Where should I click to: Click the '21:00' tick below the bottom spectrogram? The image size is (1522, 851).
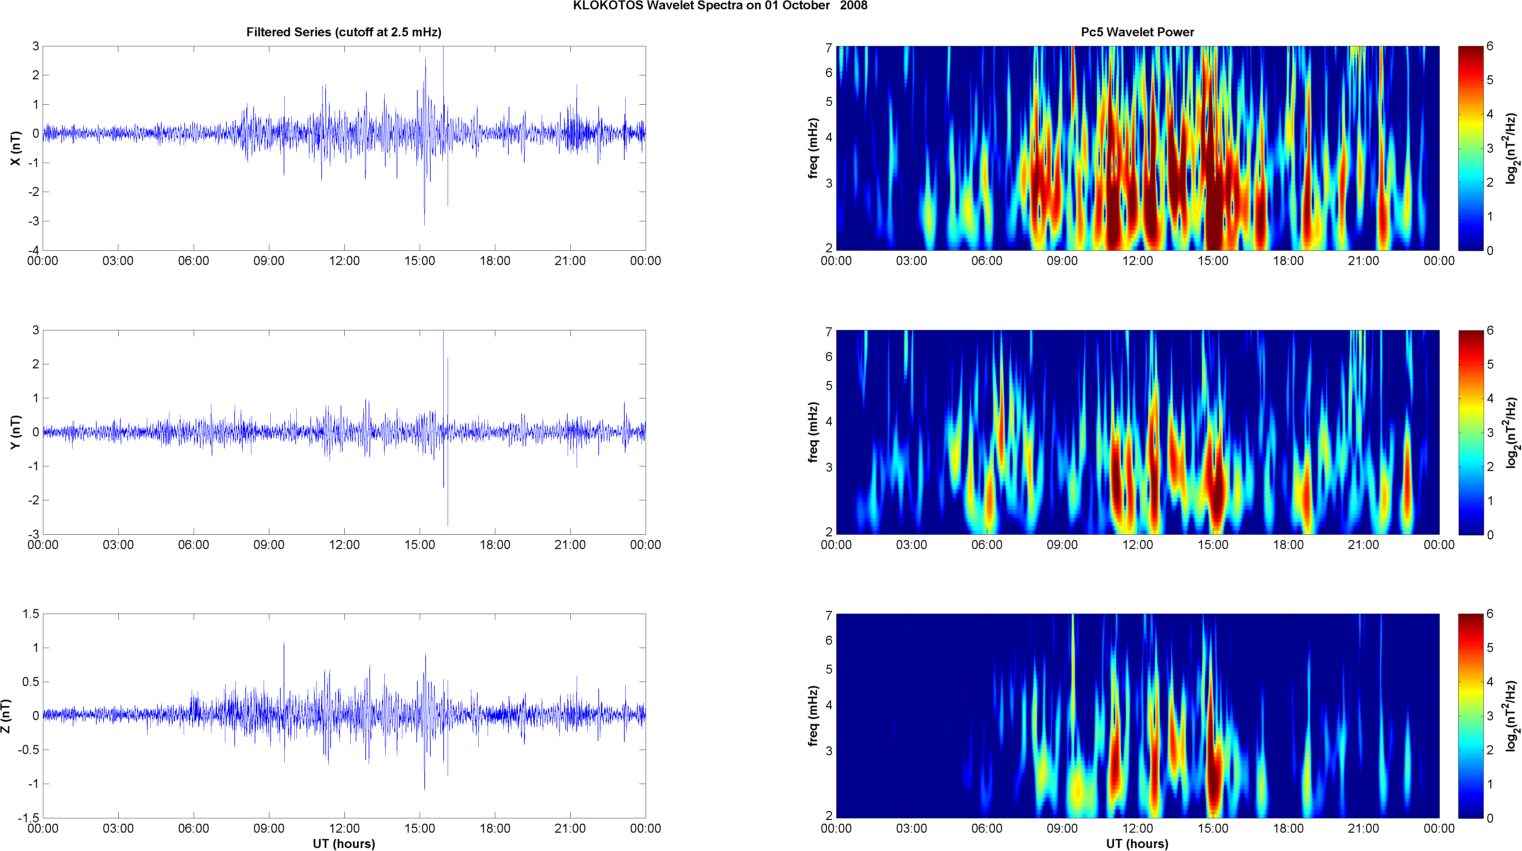1364,829
